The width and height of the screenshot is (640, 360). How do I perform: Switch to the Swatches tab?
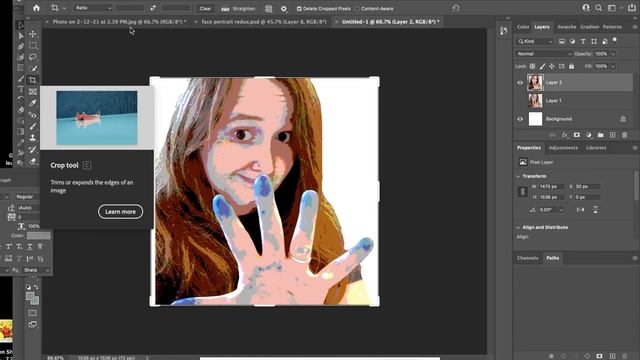click(567, 27)
